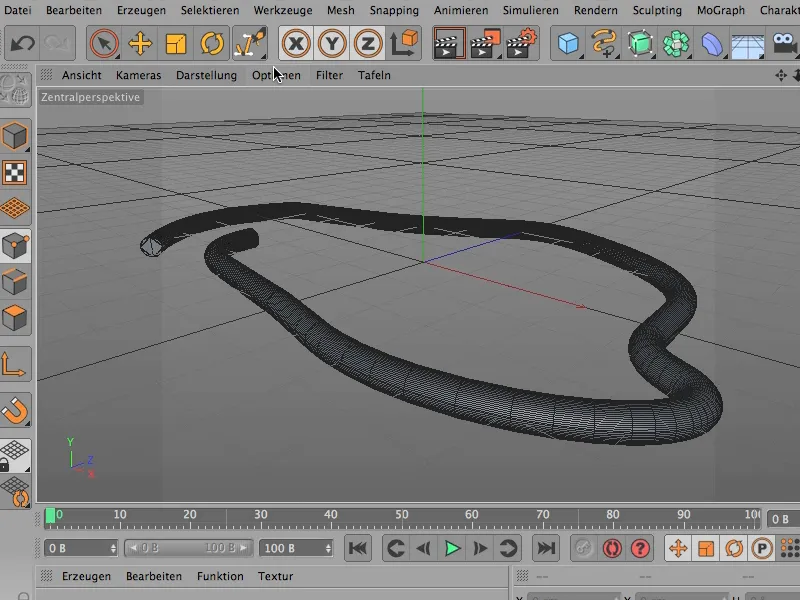Open the Werkzeuge menu
800x600 pixels.
[x=283, y=10]
